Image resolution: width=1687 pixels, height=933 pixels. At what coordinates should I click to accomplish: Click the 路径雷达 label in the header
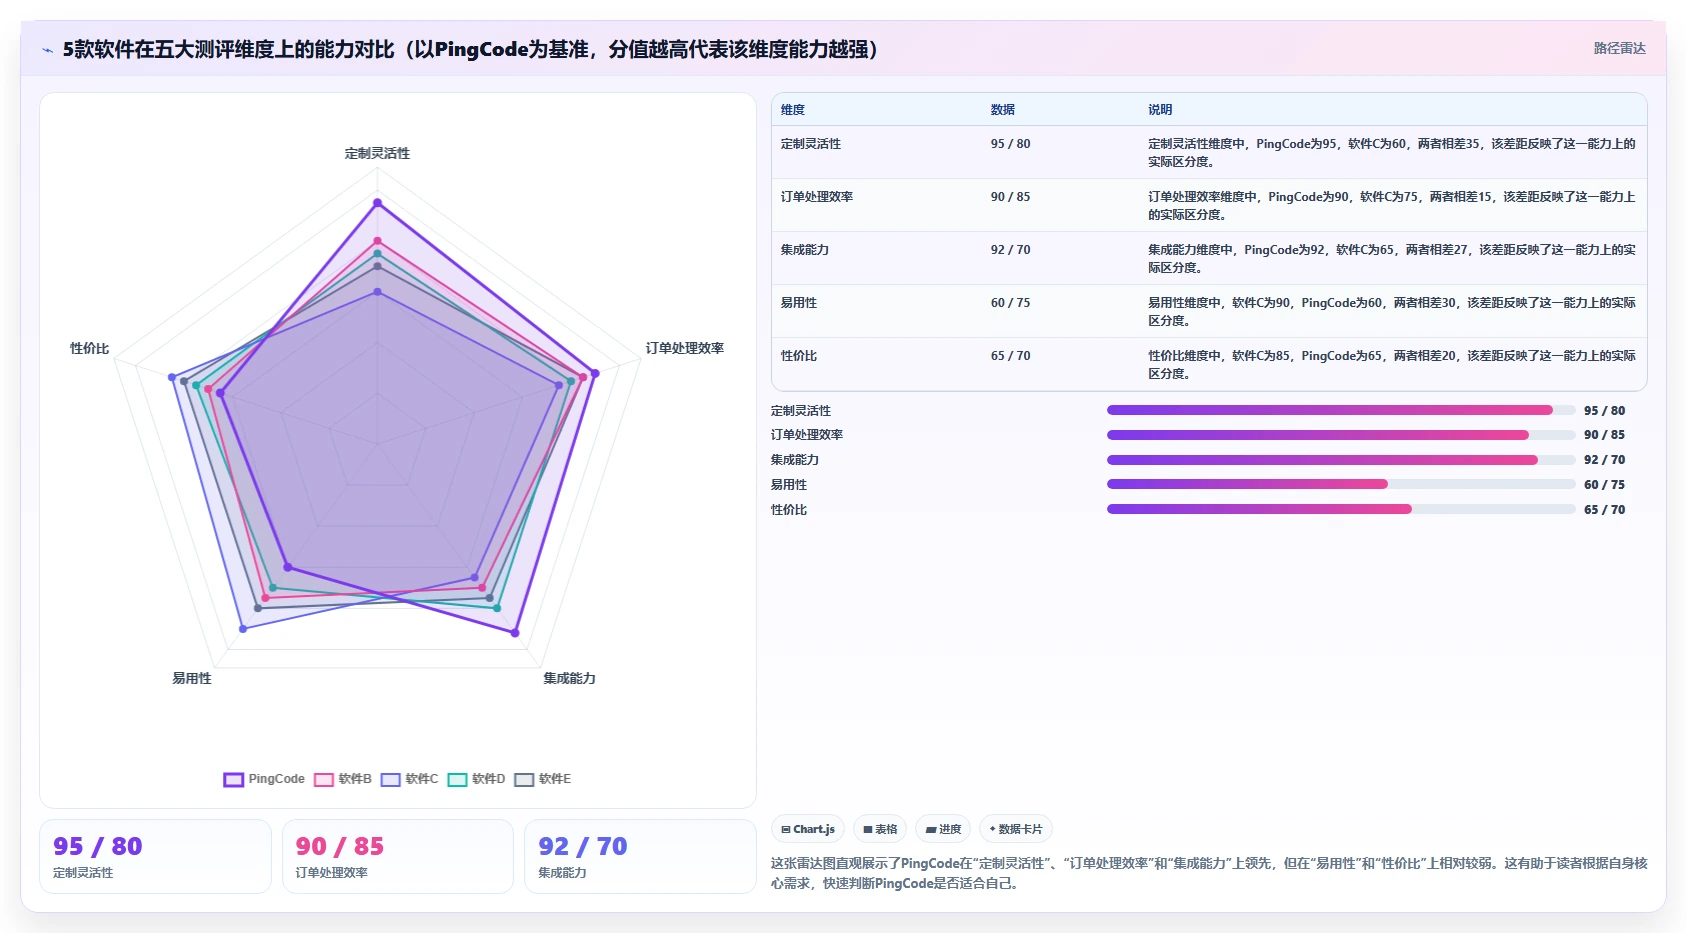click(x=1619, y=48)
